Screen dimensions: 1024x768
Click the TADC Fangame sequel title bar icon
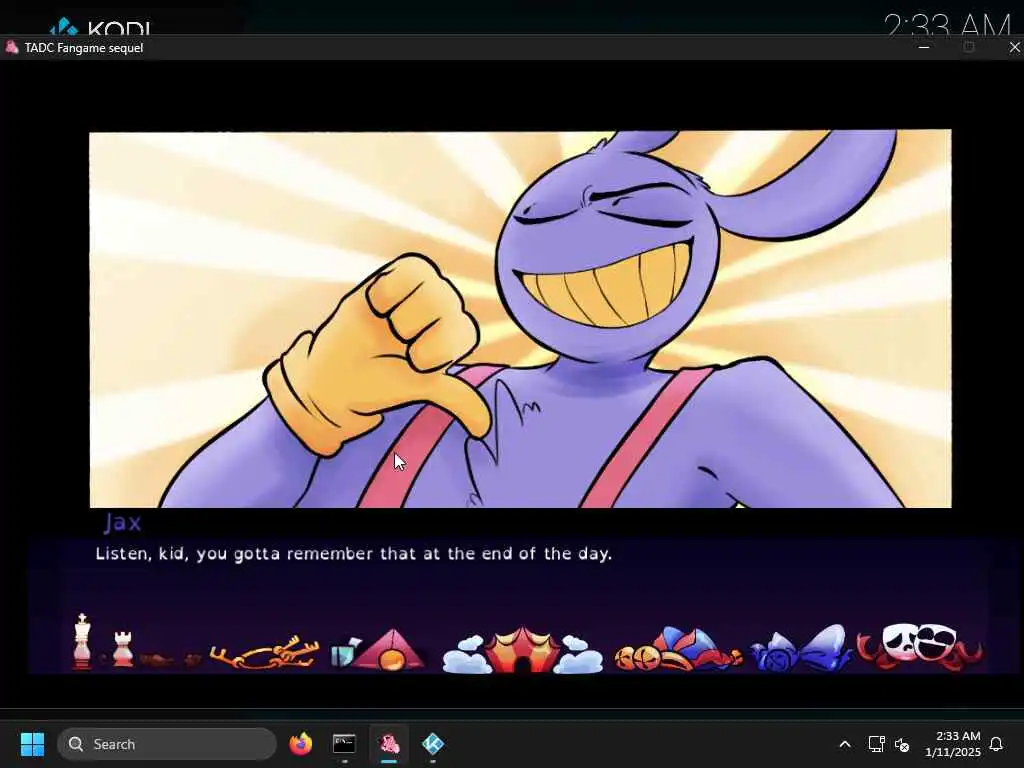pos(11,48)
